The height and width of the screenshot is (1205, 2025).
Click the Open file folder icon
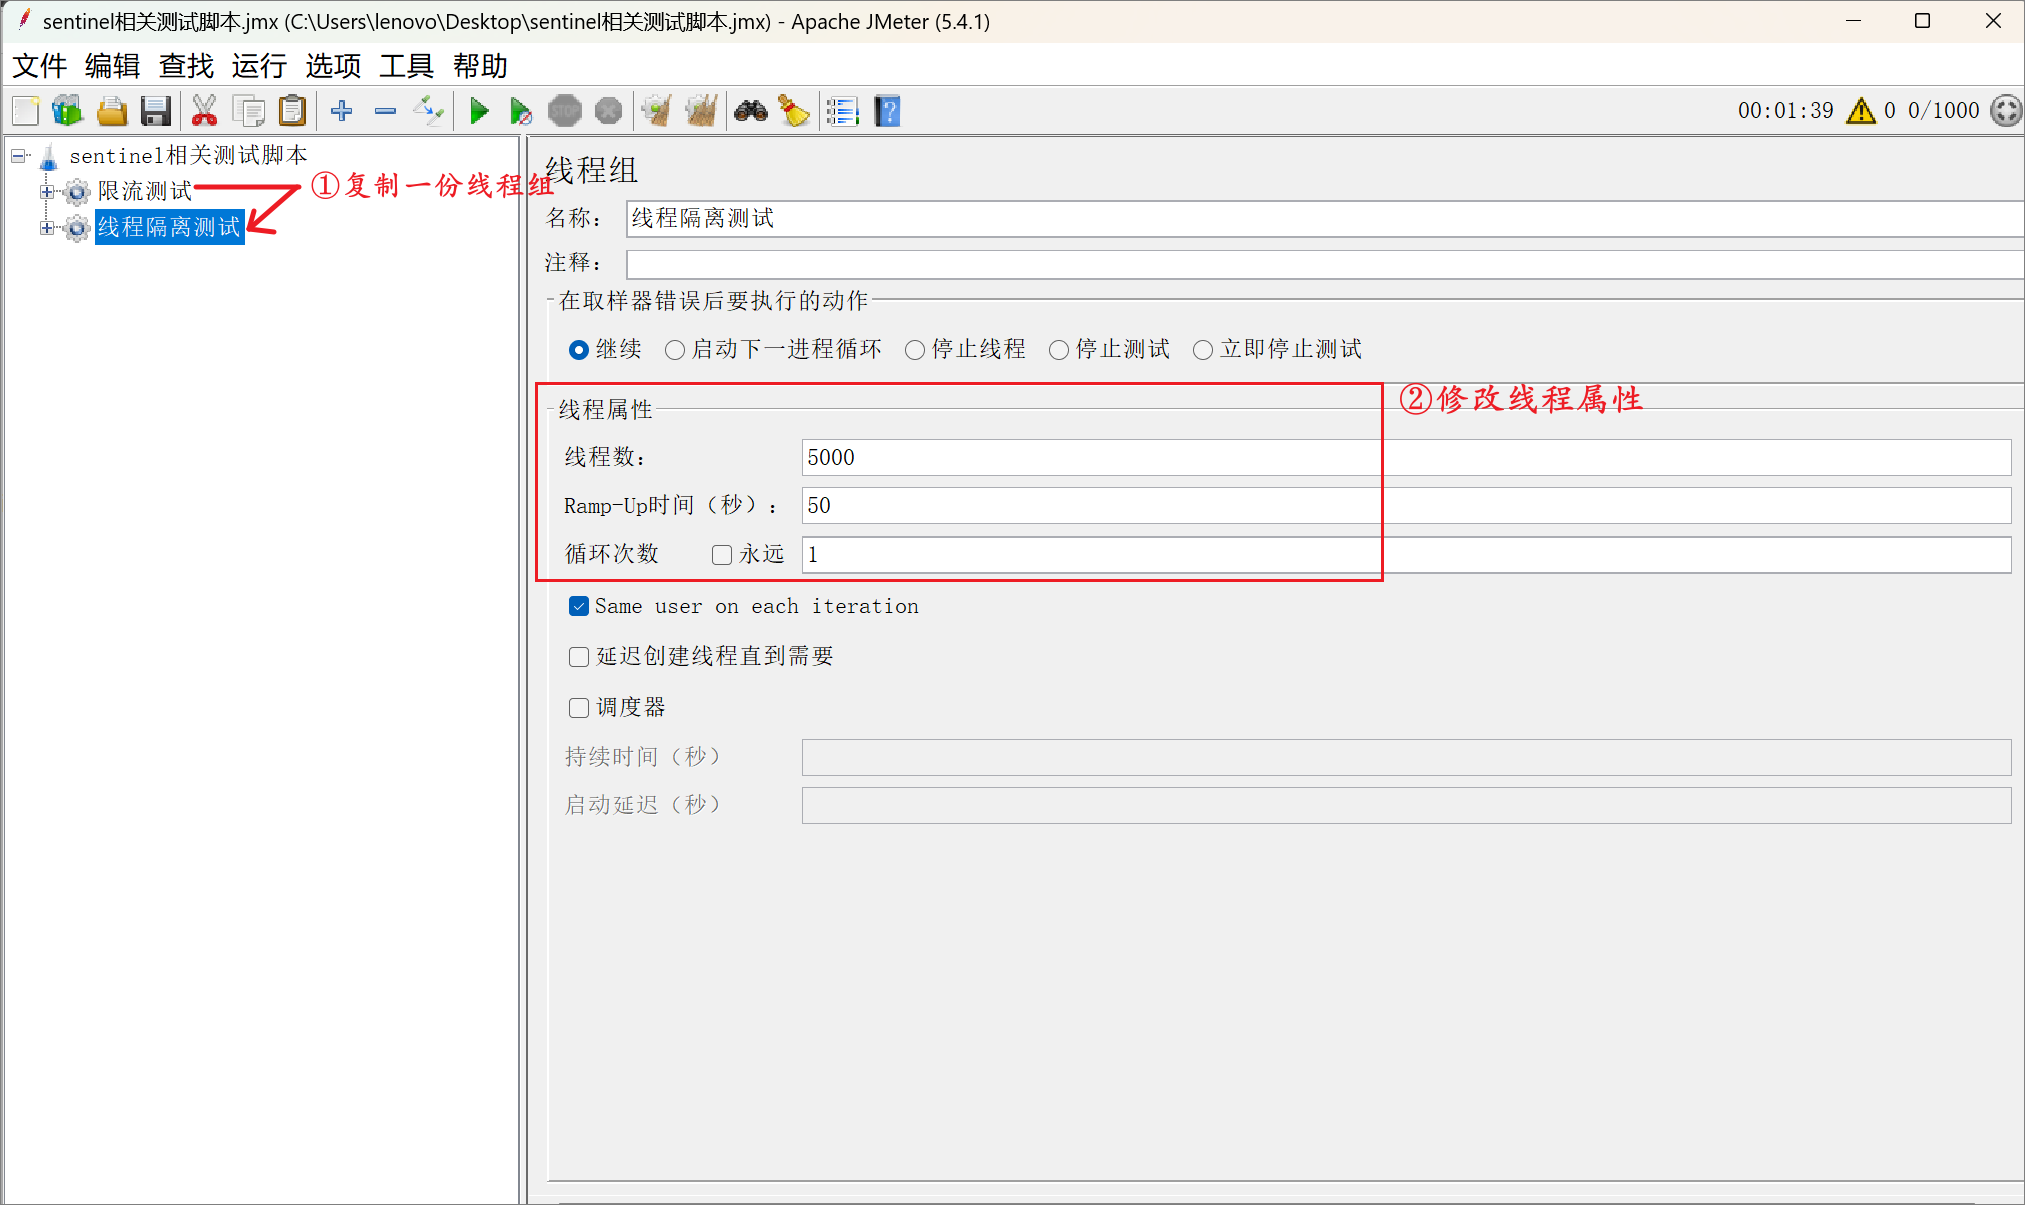click(x=112, y=111)
